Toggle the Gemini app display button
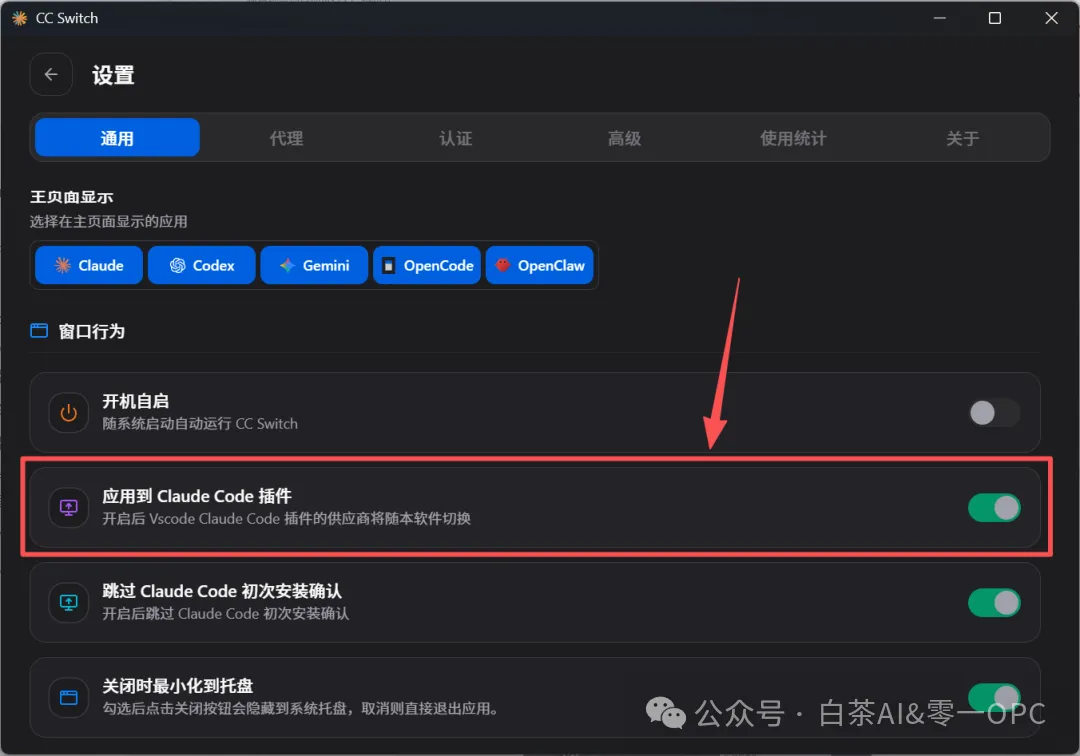This screenshot has width=1080, height=756. click(314, 265)
